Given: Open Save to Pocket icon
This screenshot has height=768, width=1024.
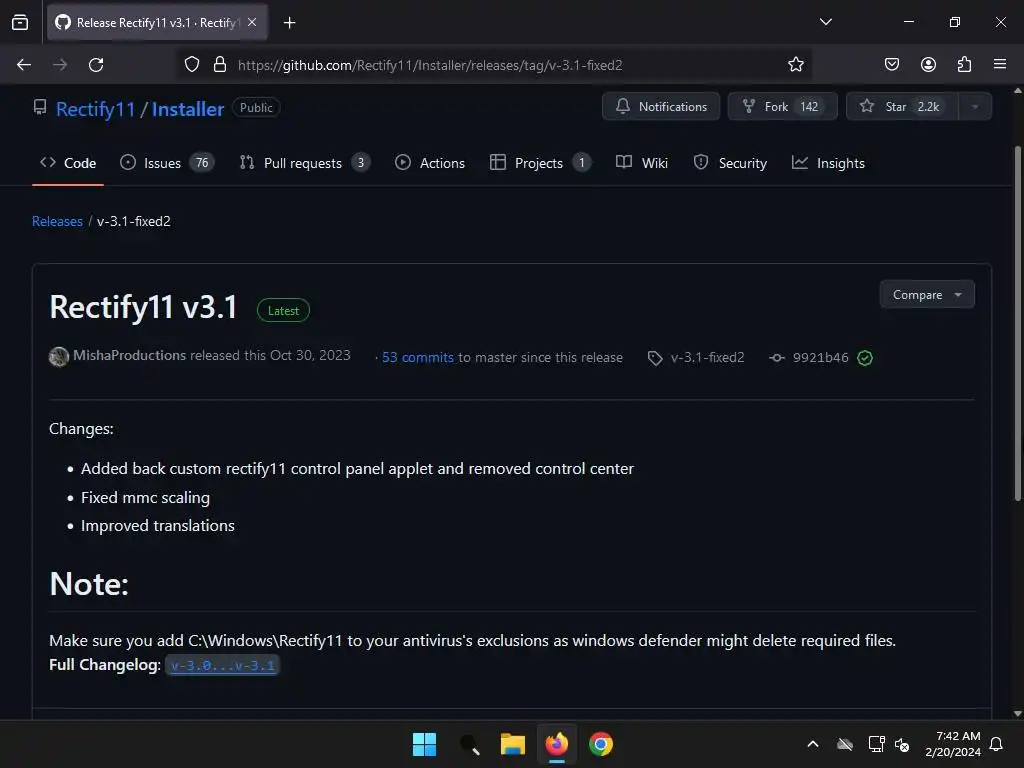Looking at the screenshot, I should (x=891, y=65).
